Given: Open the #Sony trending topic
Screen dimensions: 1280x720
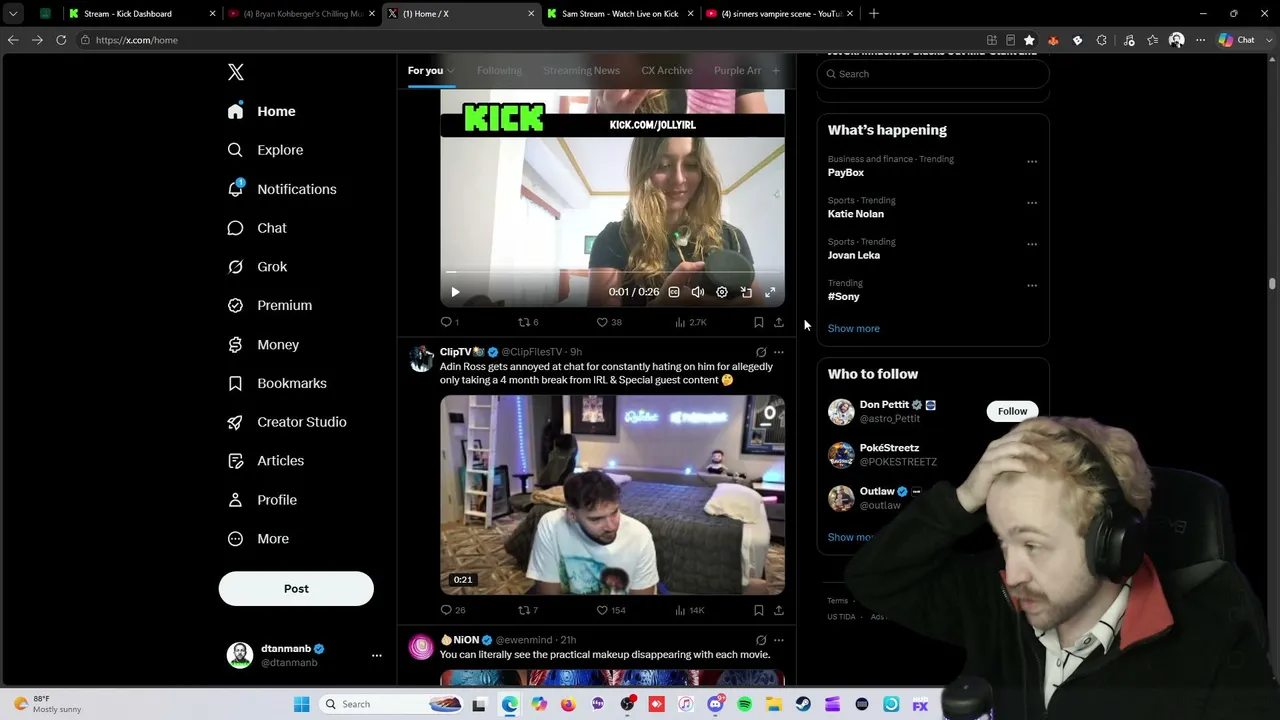Looking at the screenshot, I should click(x=844, y=296).
